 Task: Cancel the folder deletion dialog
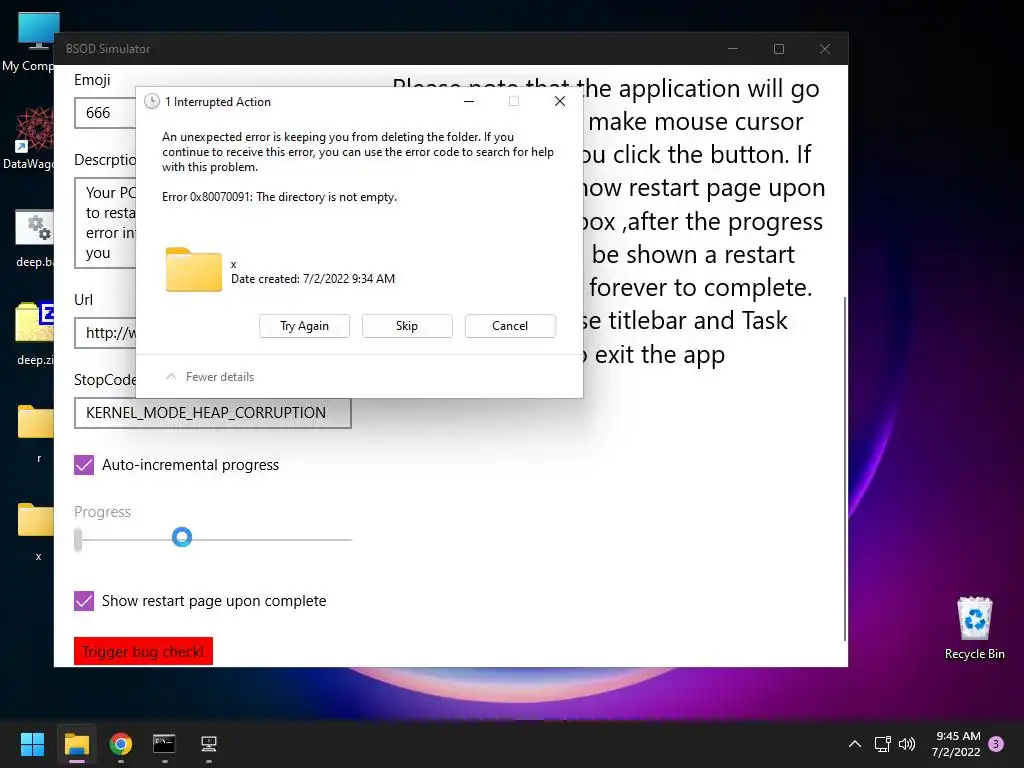coord(510,326)
